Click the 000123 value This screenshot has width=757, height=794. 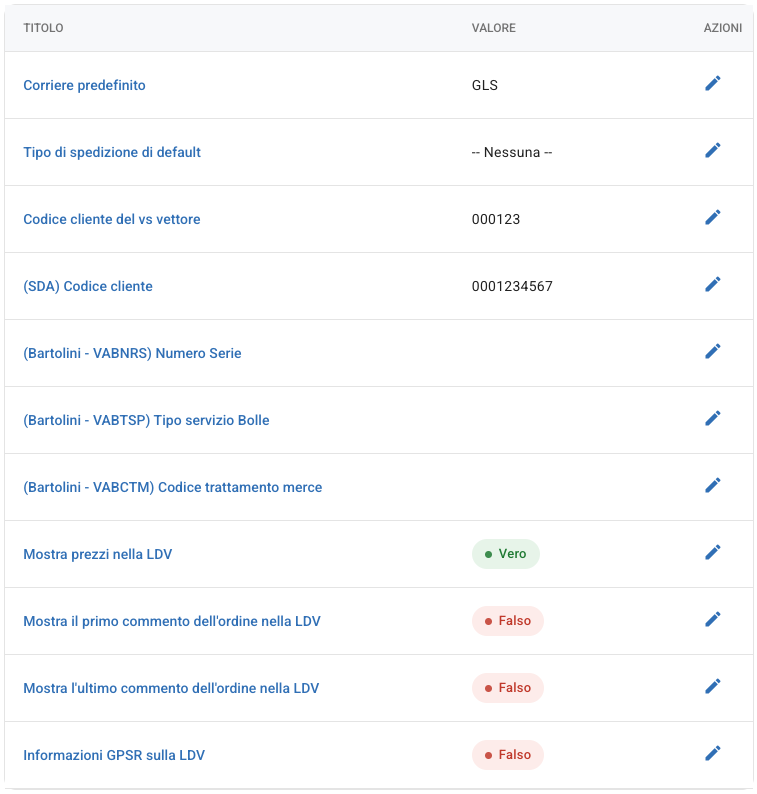click(496, 219)
